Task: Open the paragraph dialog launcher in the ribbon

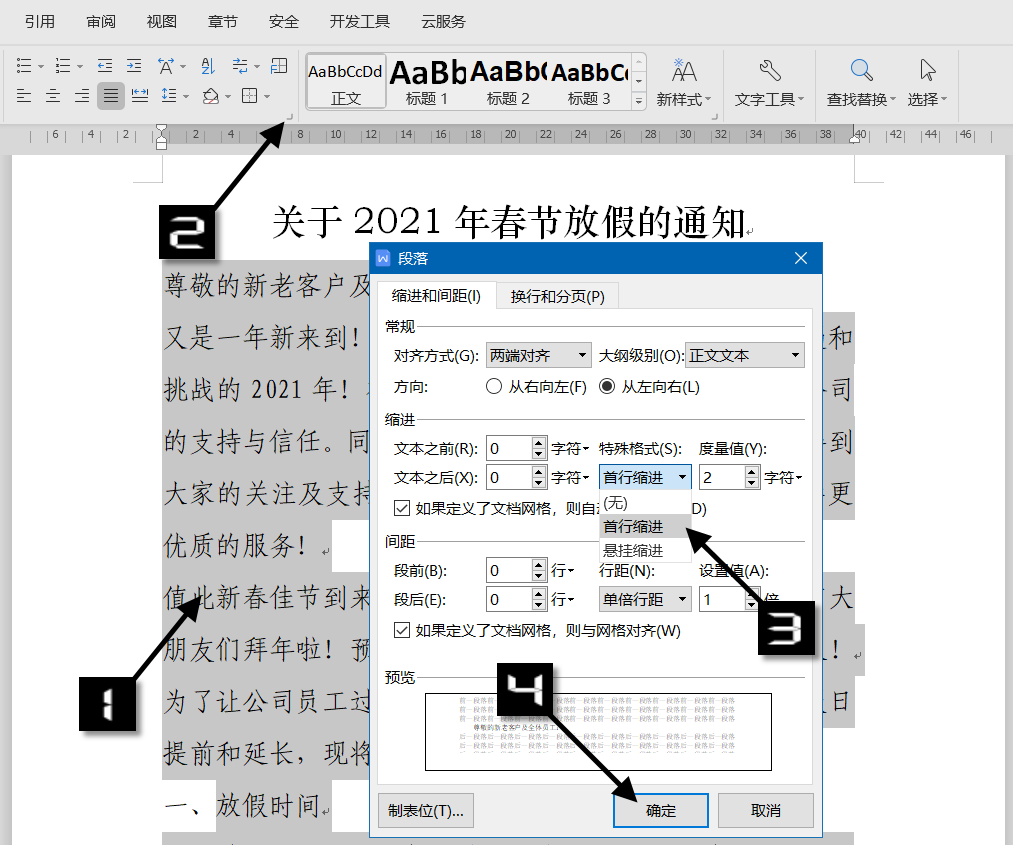Action: [290, 117]
